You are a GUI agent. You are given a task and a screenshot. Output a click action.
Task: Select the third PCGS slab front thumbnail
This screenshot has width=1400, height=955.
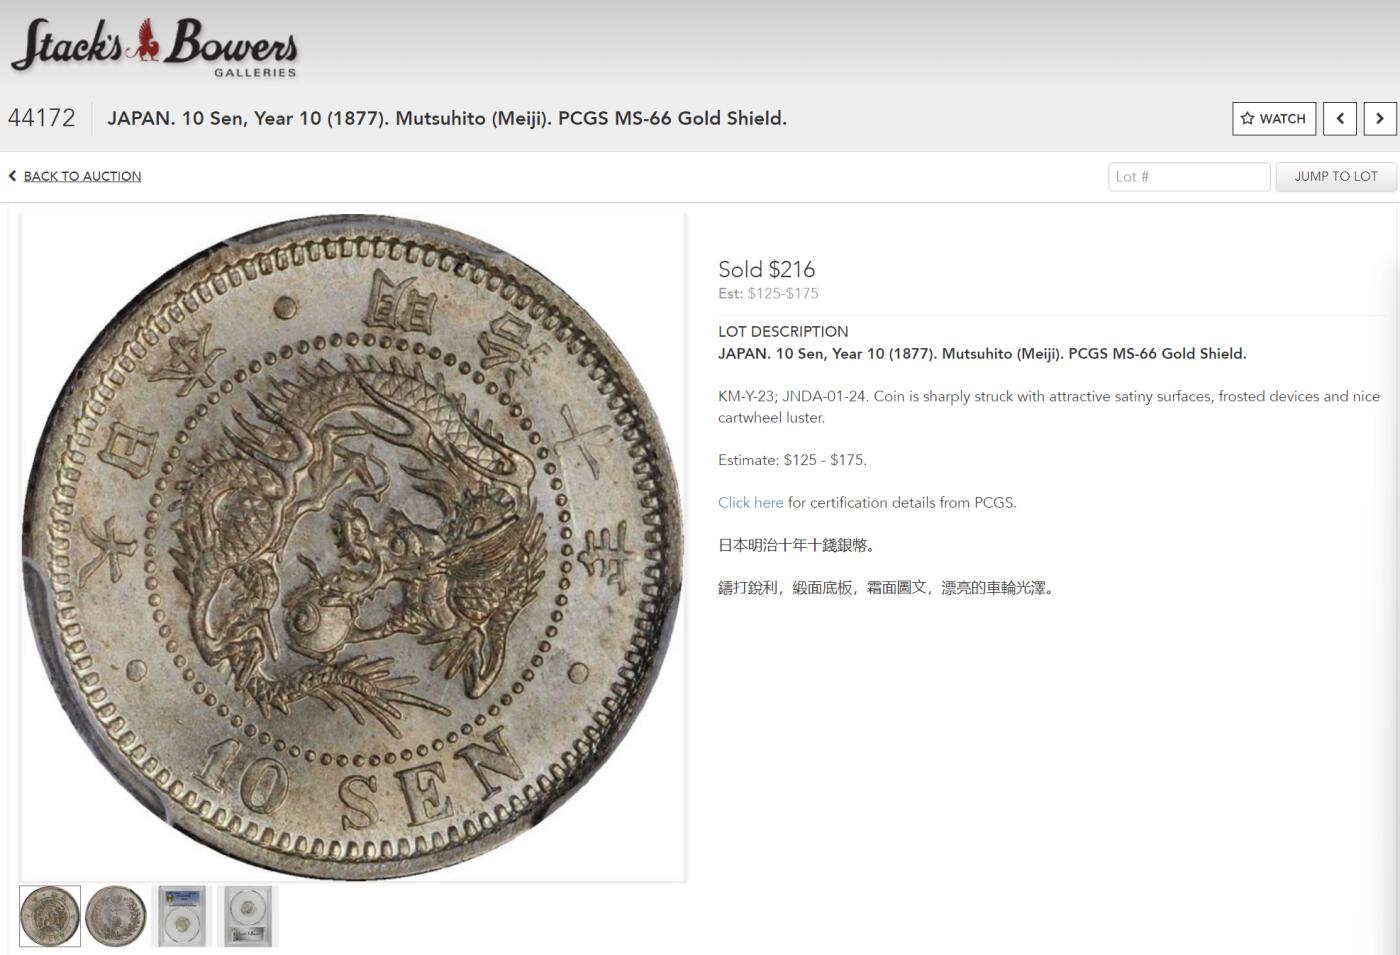[x=182, y=916]
